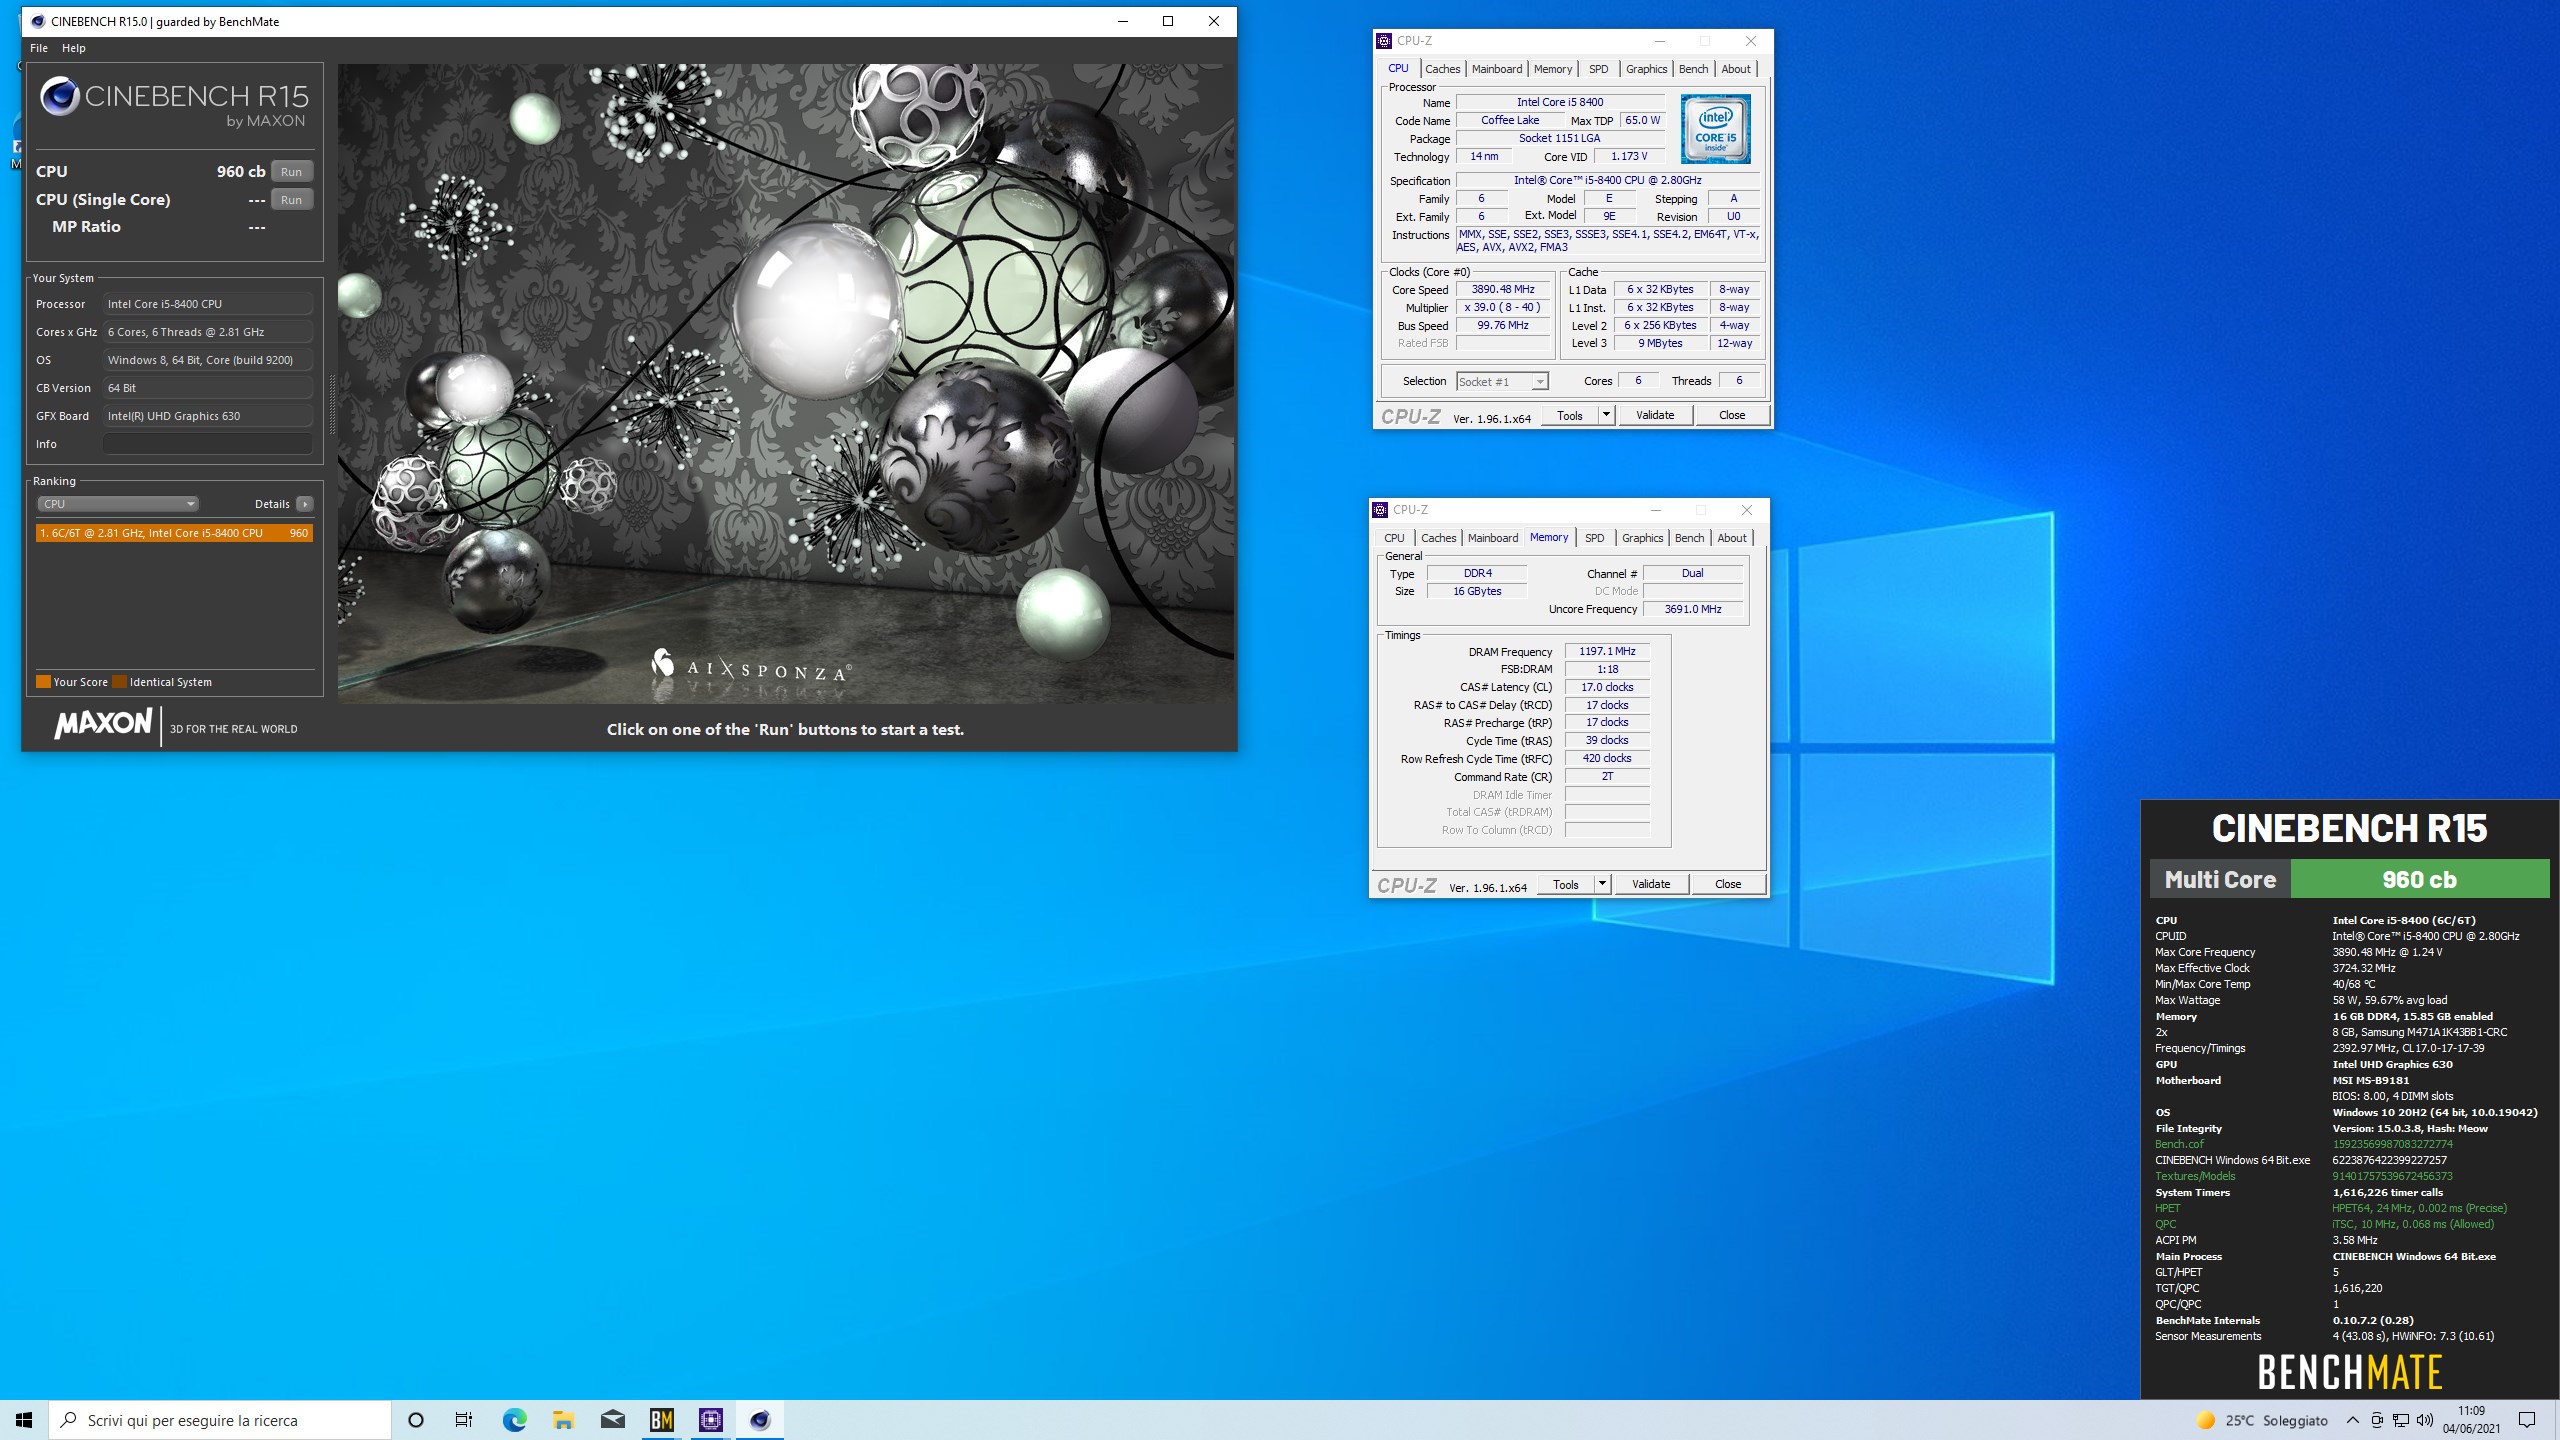2560x1440 pixels.
Task: Expand the Ranking CPU dropdown
Action: click(x=118, y=504)
